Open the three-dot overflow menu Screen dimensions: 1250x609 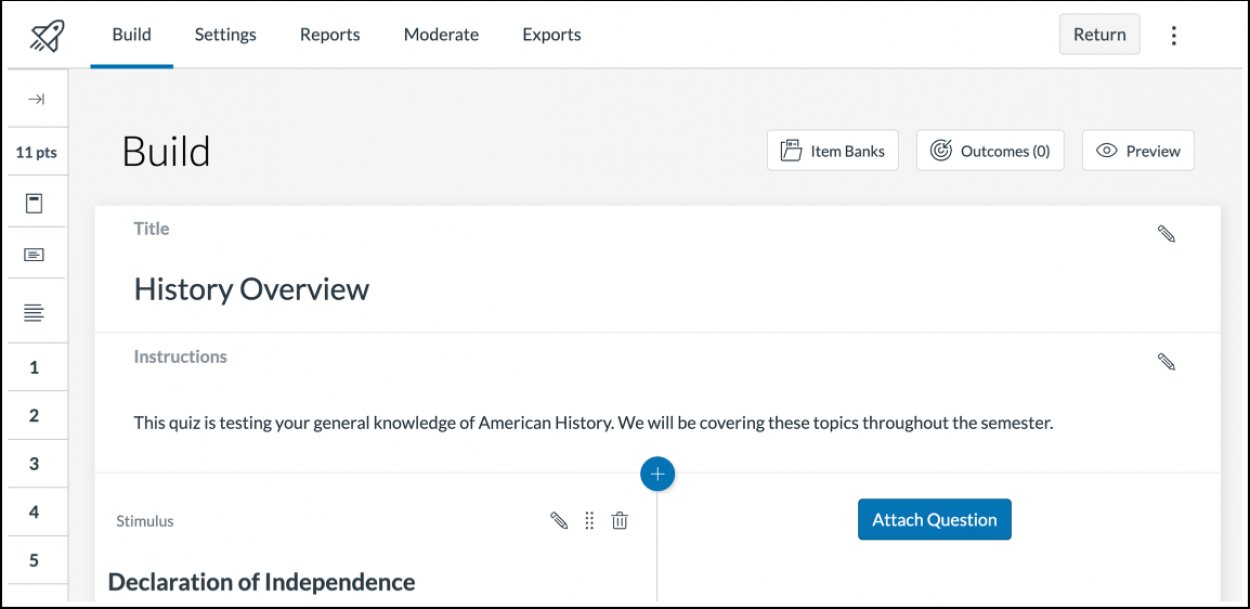click(x=1172, y=34)
